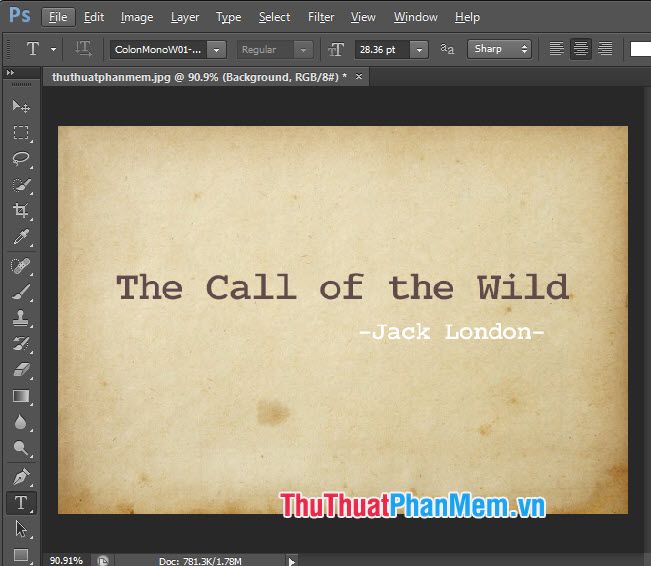Image resolution: width=651 pixels, height=566 pixels.
Task: Click the font size T icon
Action: [x=336, y=49]
